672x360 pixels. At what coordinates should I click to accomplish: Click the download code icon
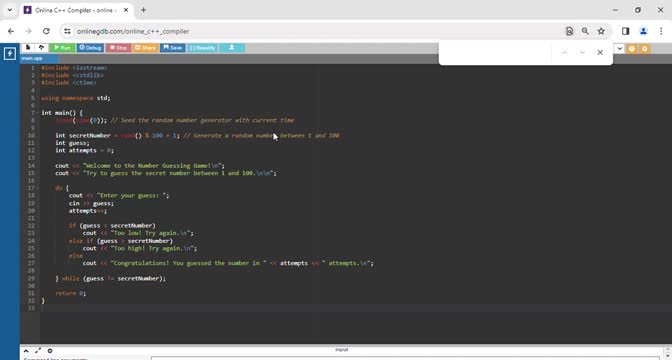(x=231, y=48)
